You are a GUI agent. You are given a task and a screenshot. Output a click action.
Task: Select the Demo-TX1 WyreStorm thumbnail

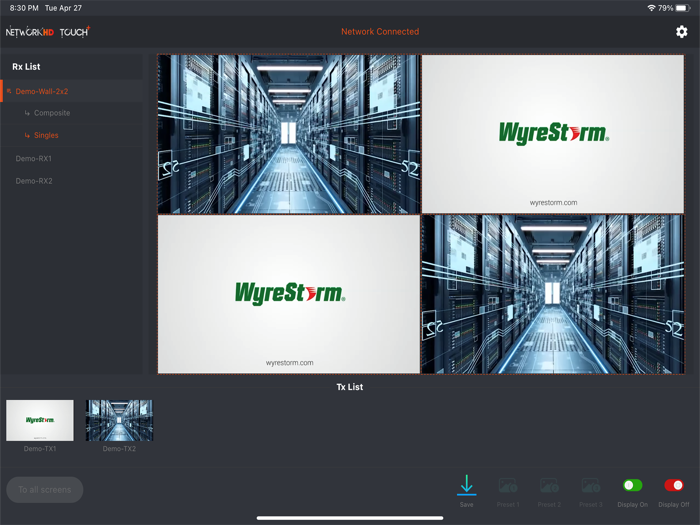click(40, 420)
